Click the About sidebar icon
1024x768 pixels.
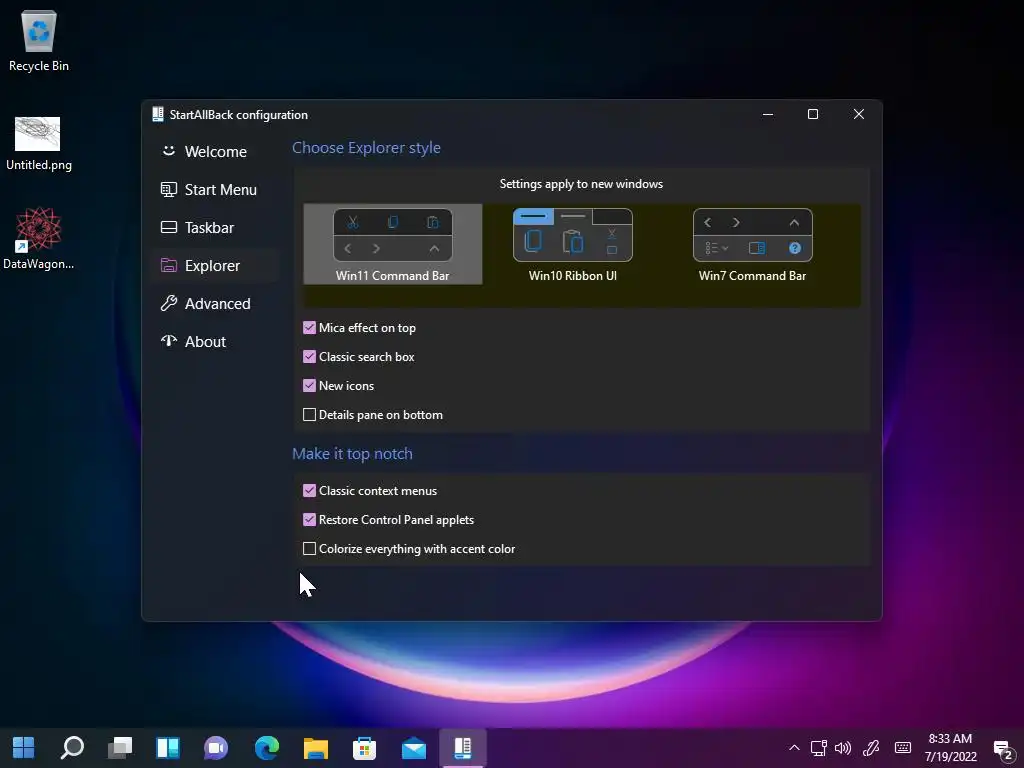(168, 341)
